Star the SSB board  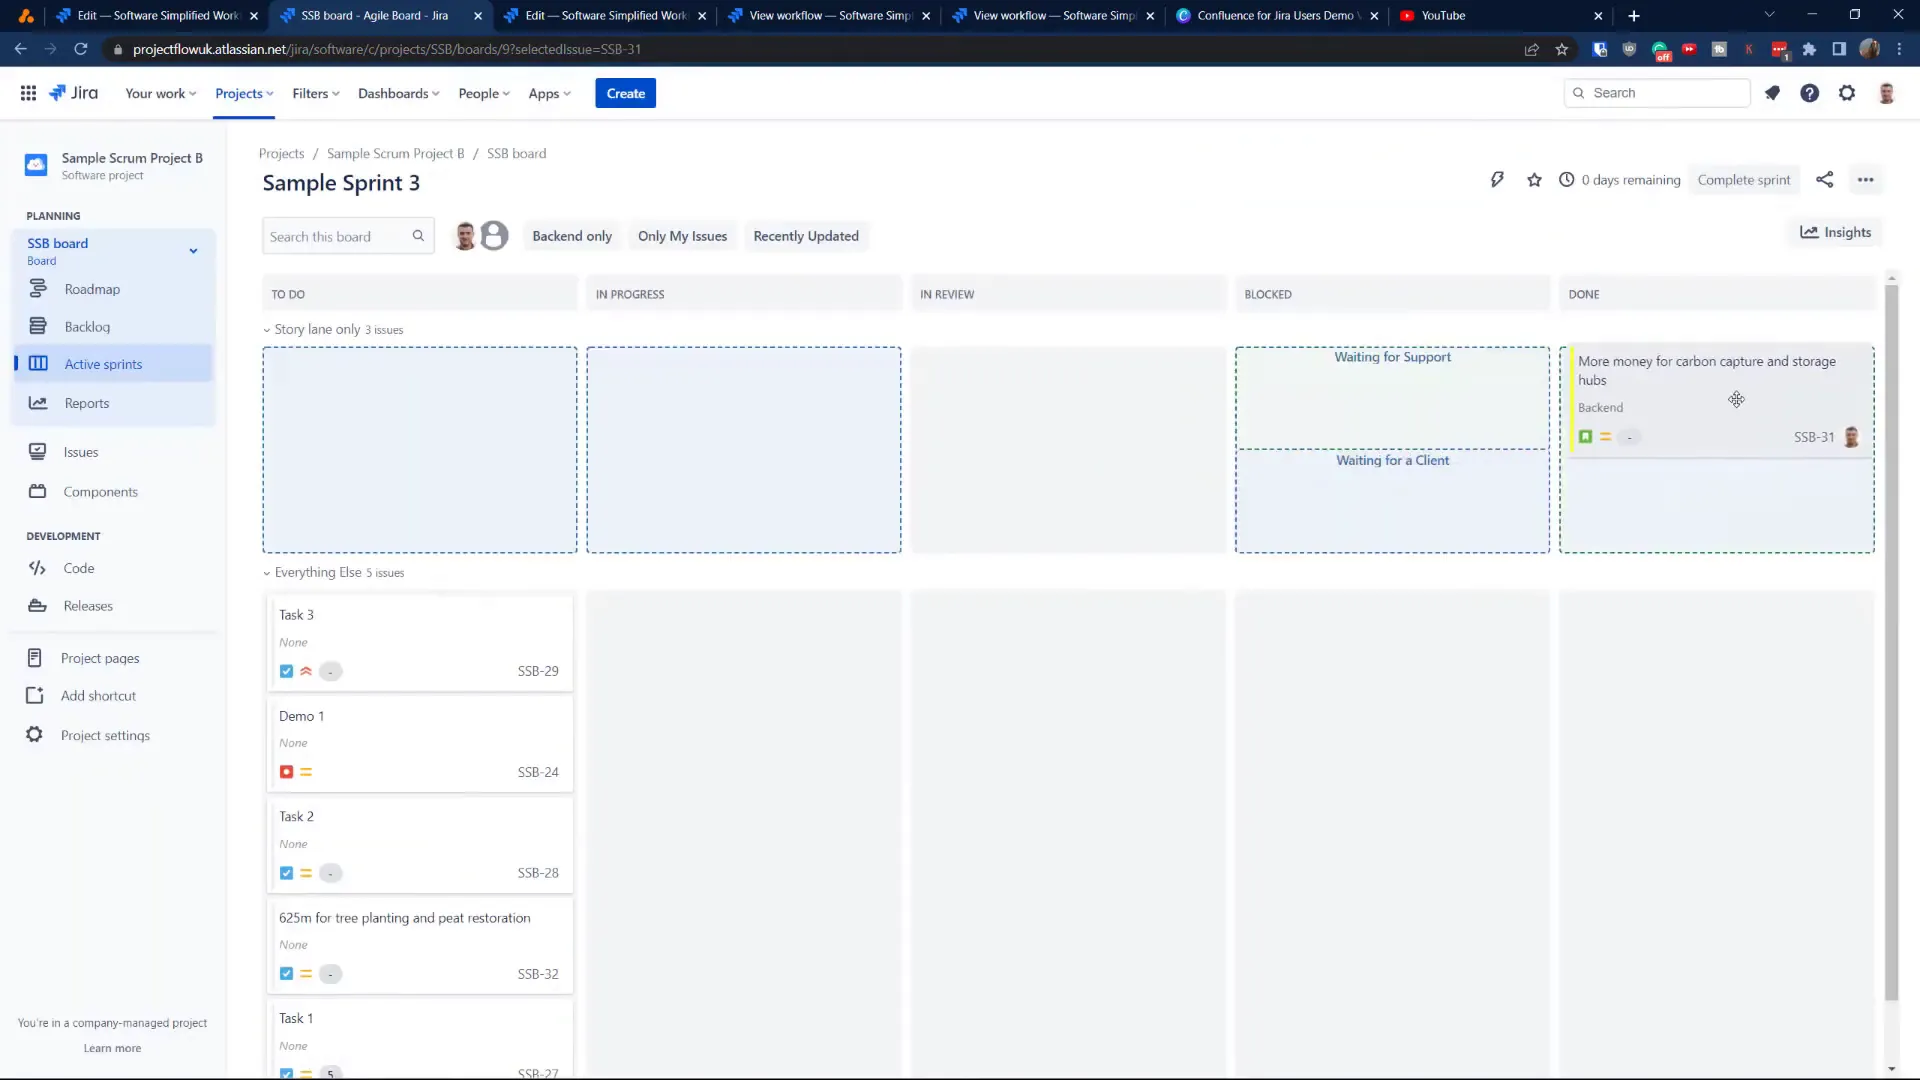click(1534, 180)
